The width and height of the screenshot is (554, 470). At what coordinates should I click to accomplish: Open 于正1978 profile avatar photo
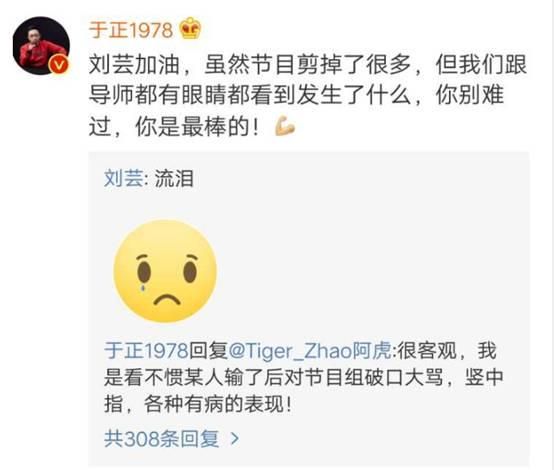41,45
